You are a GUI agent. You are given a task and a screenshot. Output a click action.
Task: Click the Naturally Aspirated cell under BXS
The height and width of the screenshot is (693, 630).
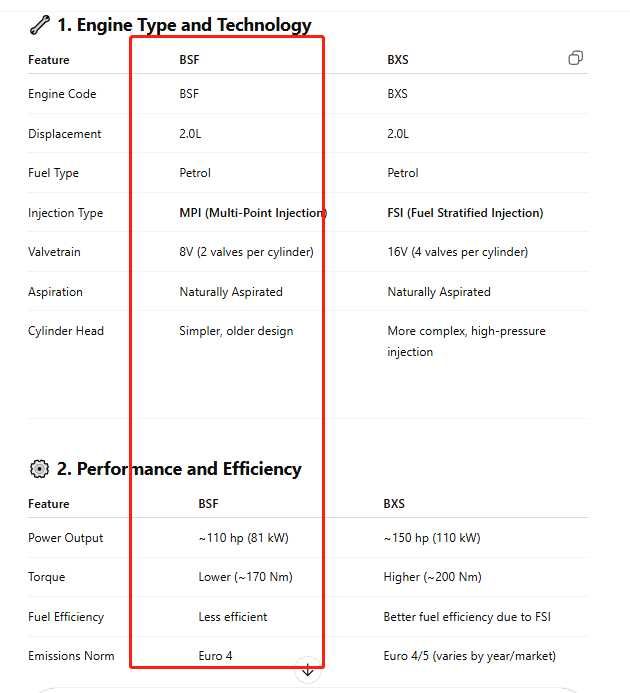click(439, 292)
